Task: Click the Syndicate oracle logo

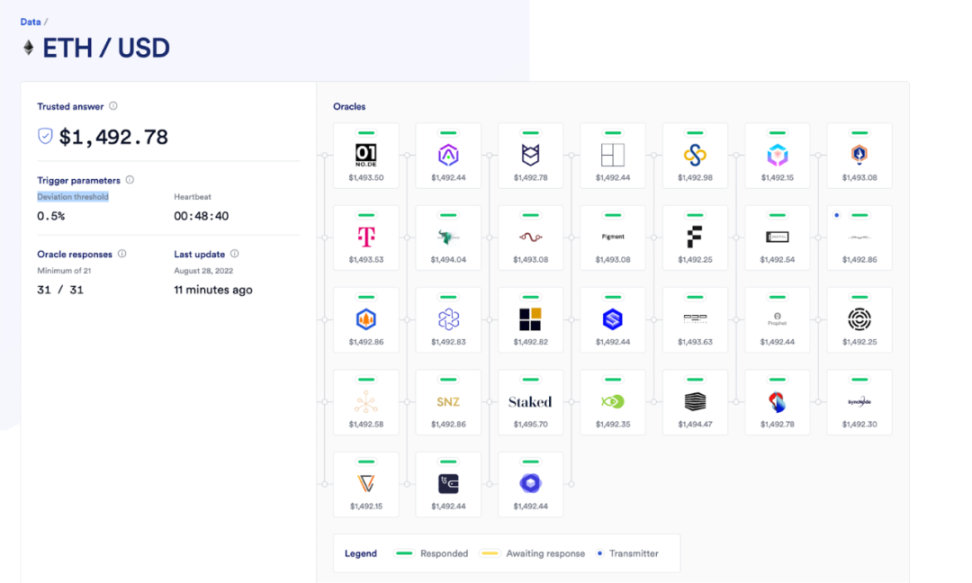Action: tap(859, 401)
